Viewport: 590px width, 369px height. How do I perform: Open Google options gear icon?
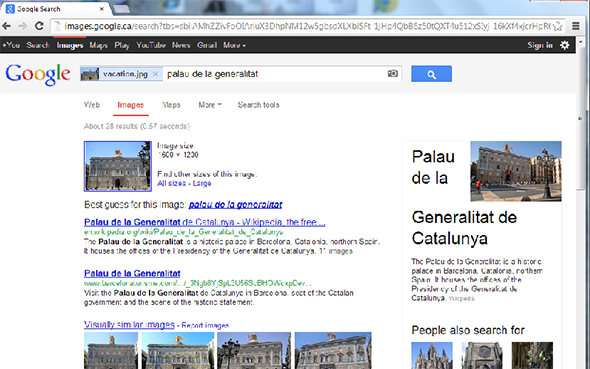click(x=565, y=45)
